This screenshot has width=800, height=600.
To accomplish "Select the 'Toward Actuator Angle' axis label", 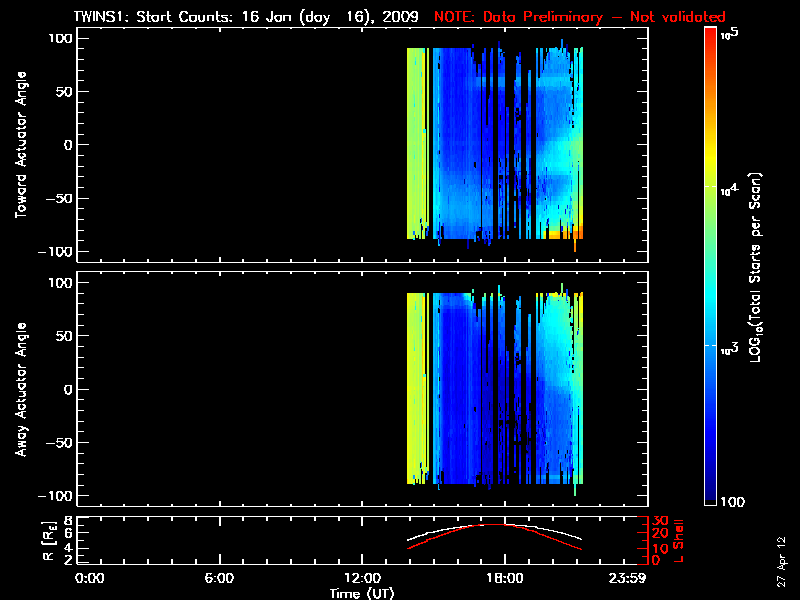I will click(x=19, y=144).
